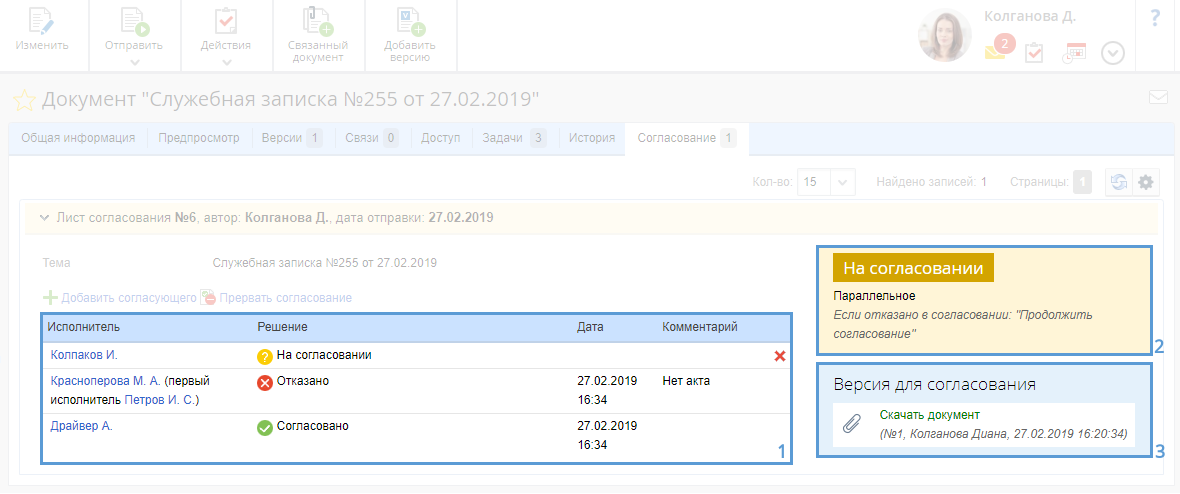Click the На согласовании status badge
The height and width of the screenshot is (494, 1180).
click(x=914, y=268)
